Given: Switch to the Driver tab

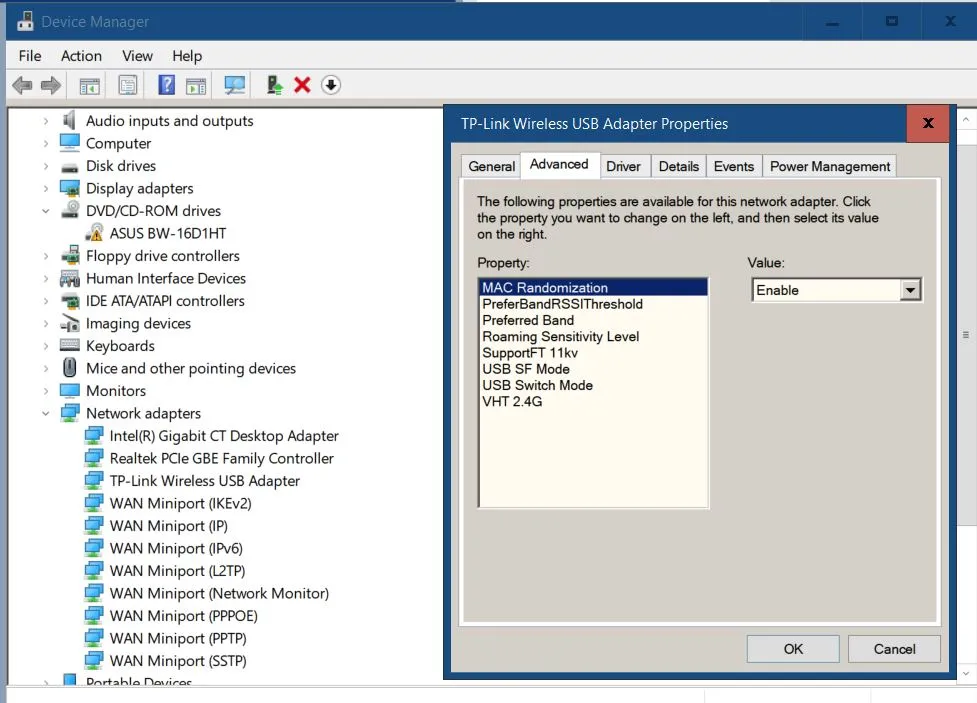Looking at the screenshot, I should coord(623,166).
